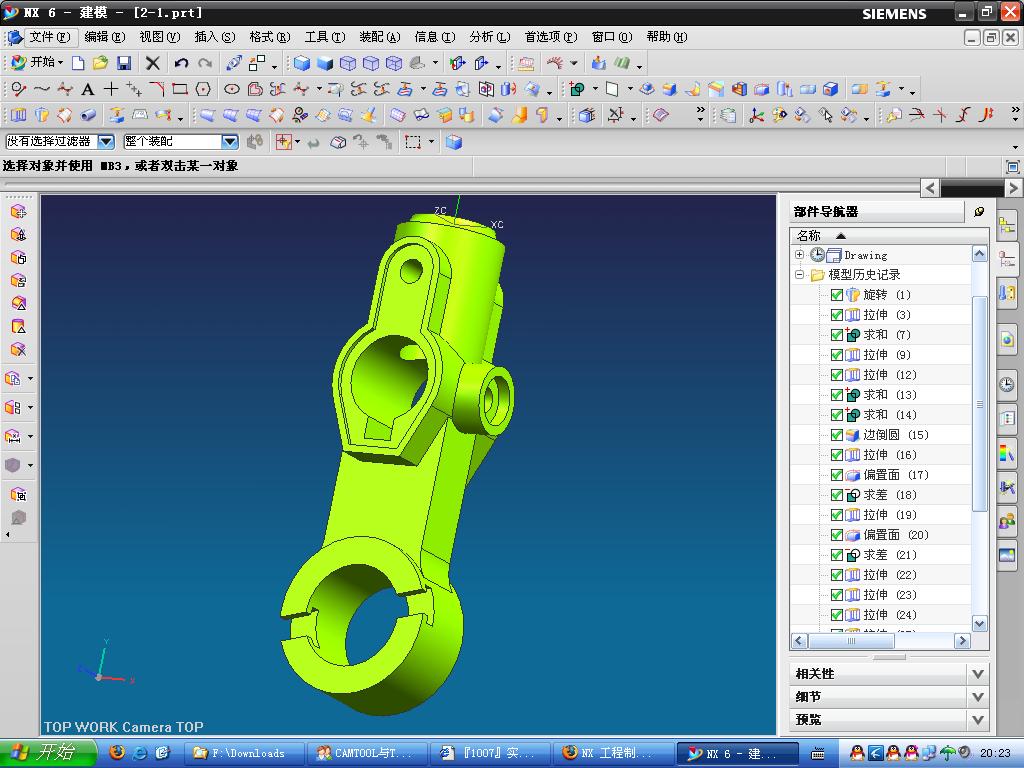Image resolution: width=1024 pixels, height=768 pixels.
Task: Click the top add-component icon in left sidebar
Action: (18, 212)
